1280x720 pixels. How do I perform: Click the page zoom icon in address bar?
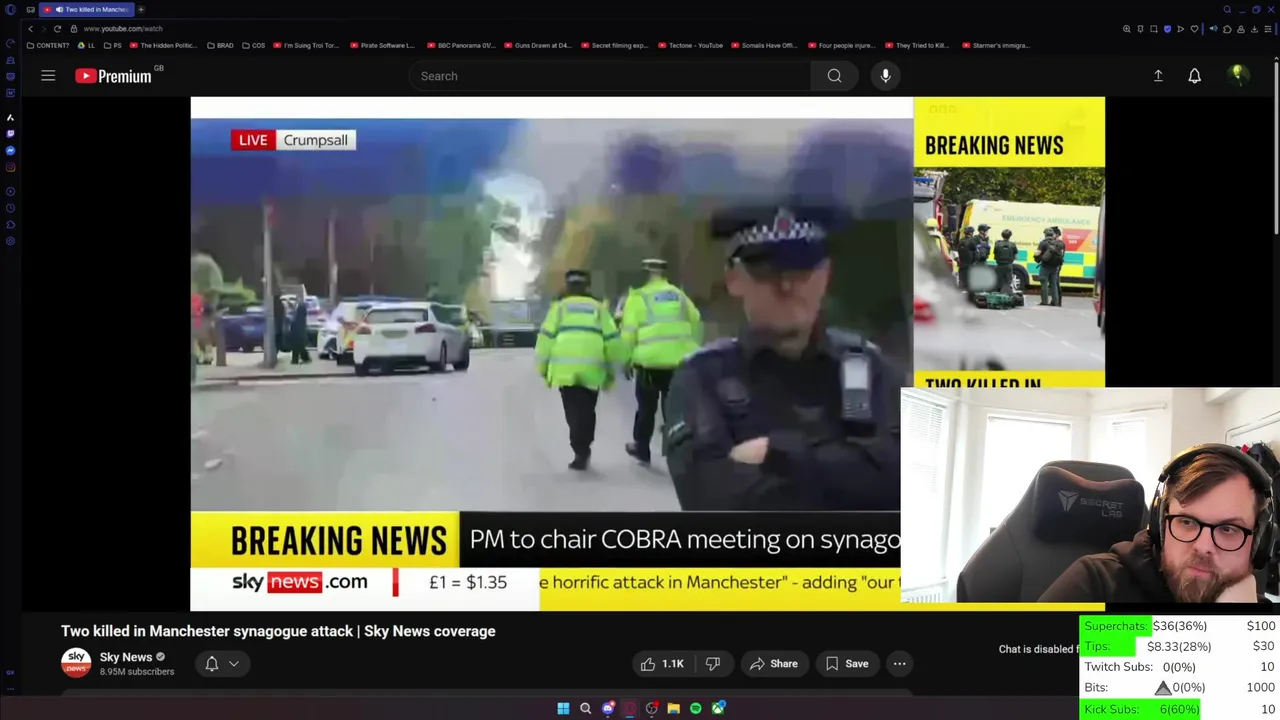[x=1127, y=29]
